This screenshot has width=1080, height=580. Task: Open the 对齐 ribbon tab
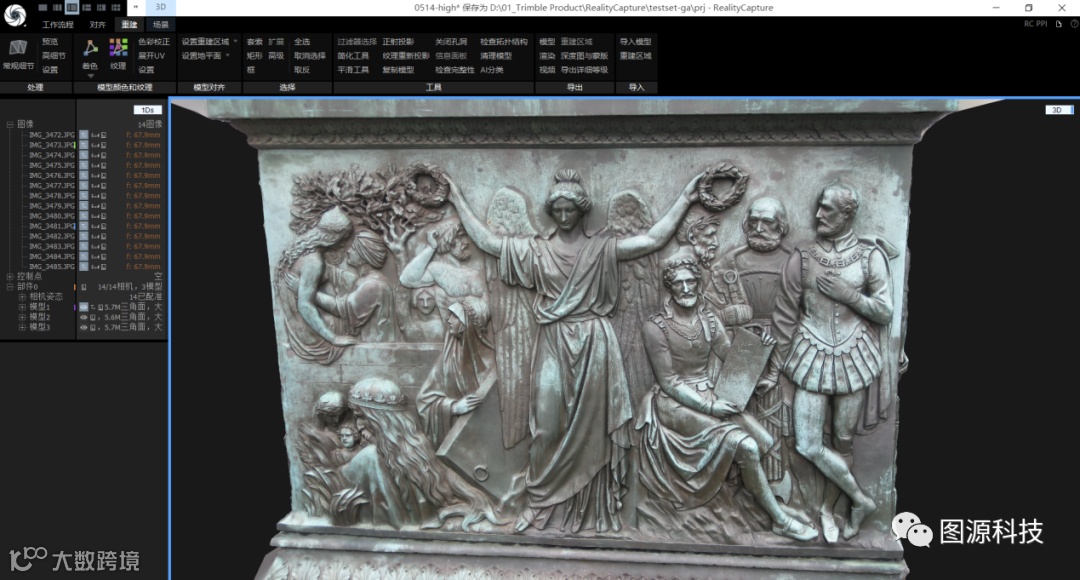coord(98,25)
